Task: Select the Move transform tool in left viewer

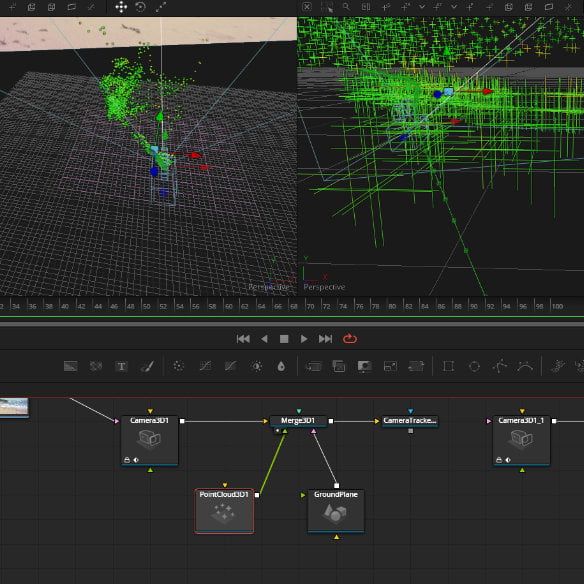Action: click(121, 7)
